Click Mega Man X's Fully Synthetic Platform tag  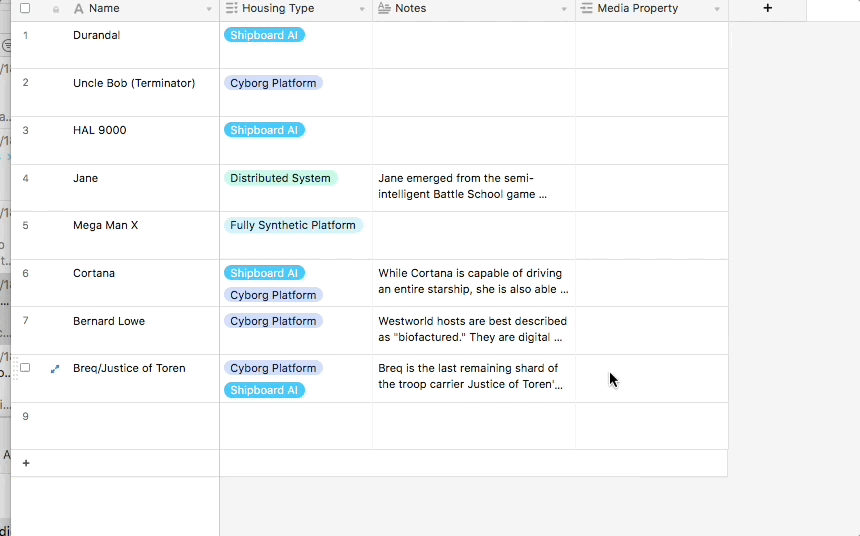click(293, 225)
